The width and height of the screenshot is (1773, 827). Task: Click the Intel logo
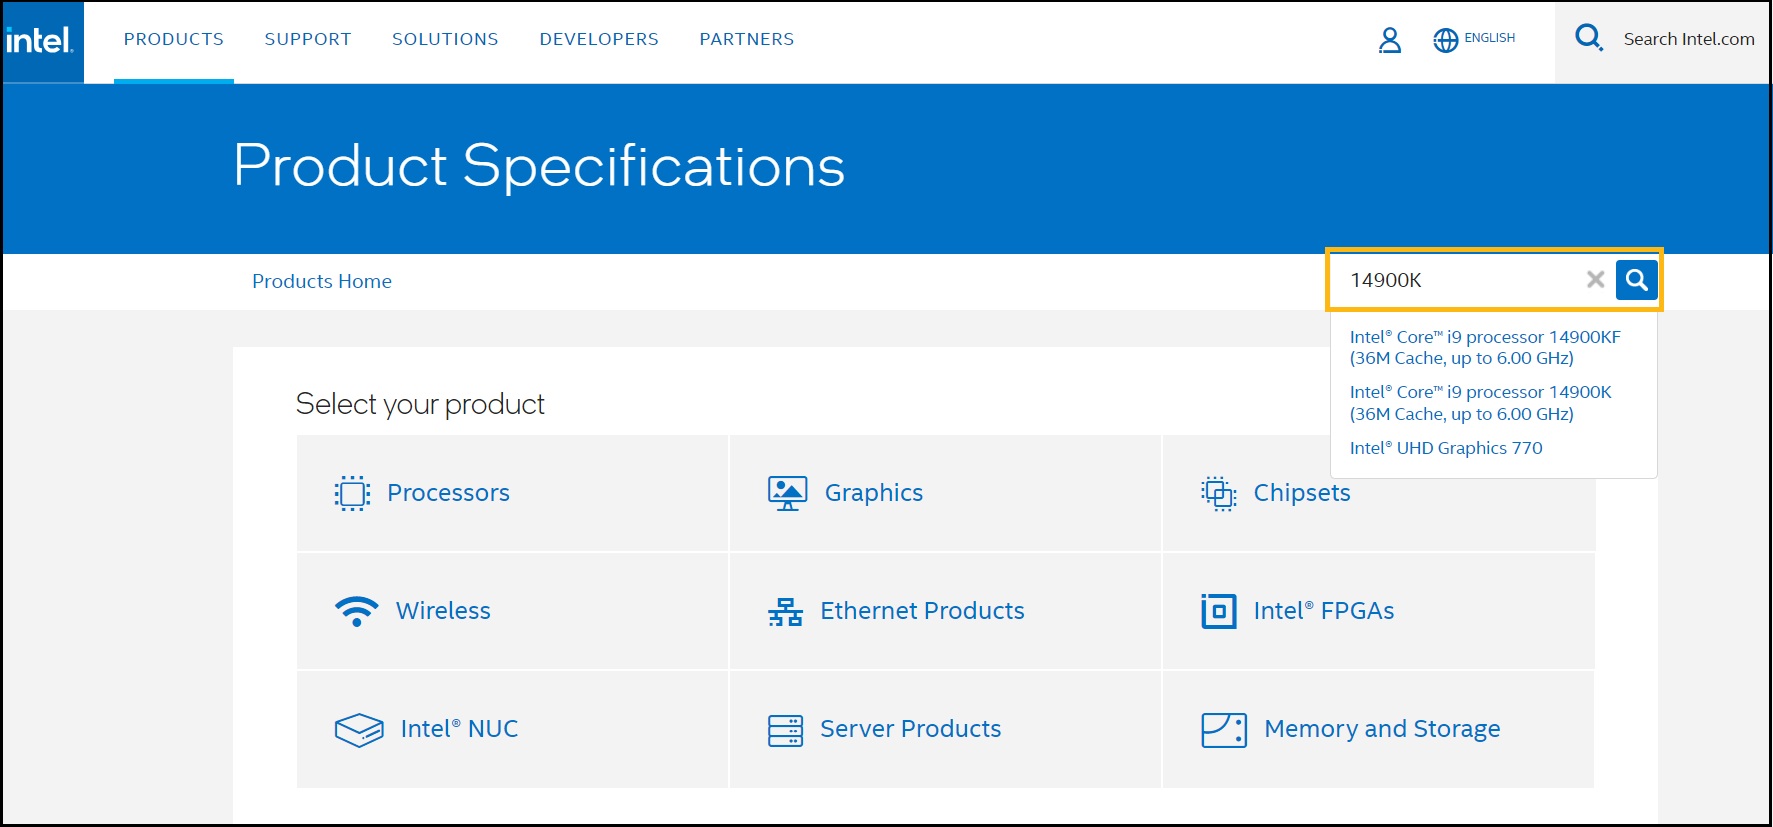click(x=40, y=41)
